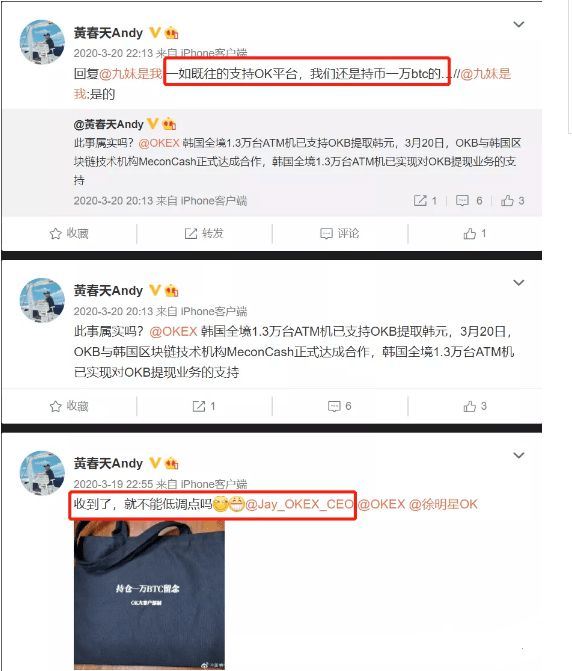Click @OKEX mention in the second post
Image resolution: width=572 pixels, height=671 pixels.
click(x=173, y=331)
